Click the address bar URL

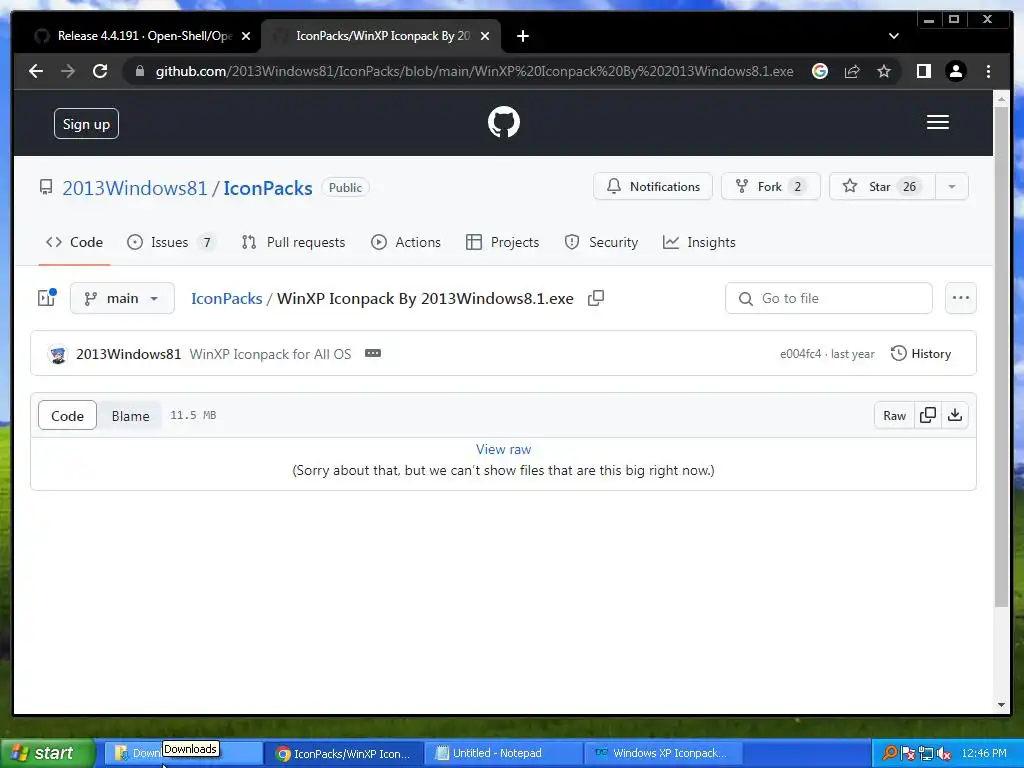(475, 71)
